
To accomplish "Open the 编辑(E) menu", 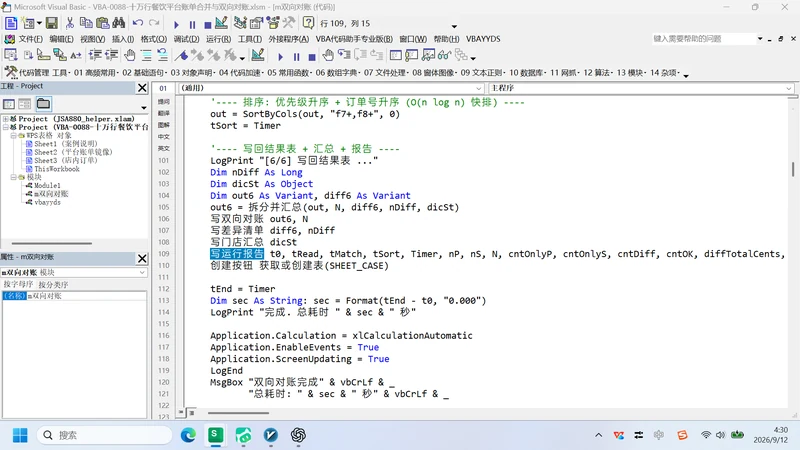I will coord(61,39).
